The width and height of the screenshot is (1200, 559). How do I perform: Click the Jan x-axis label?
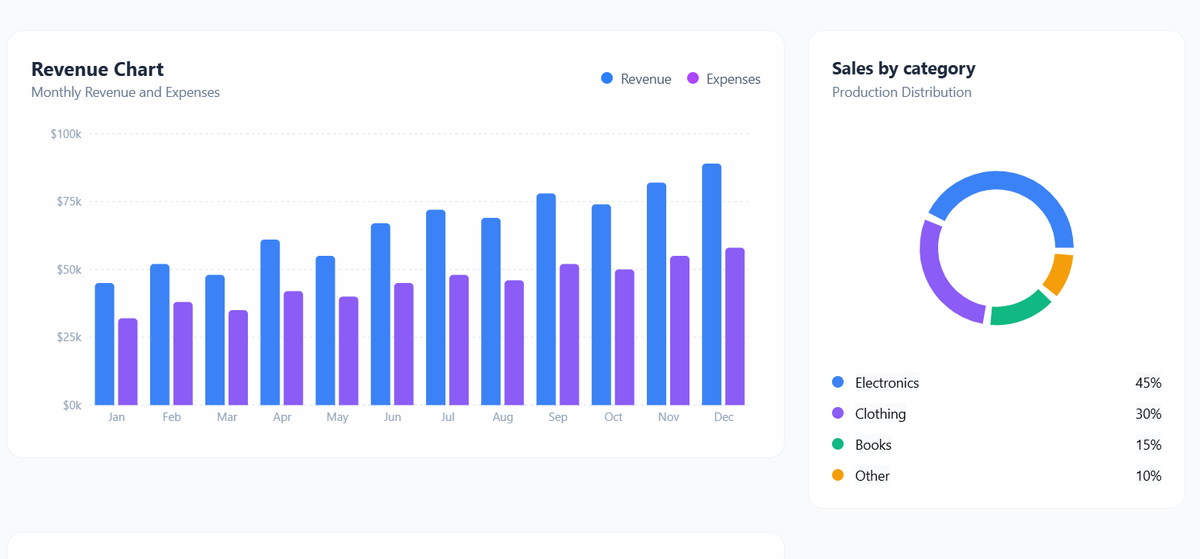[x=117, y=417]
